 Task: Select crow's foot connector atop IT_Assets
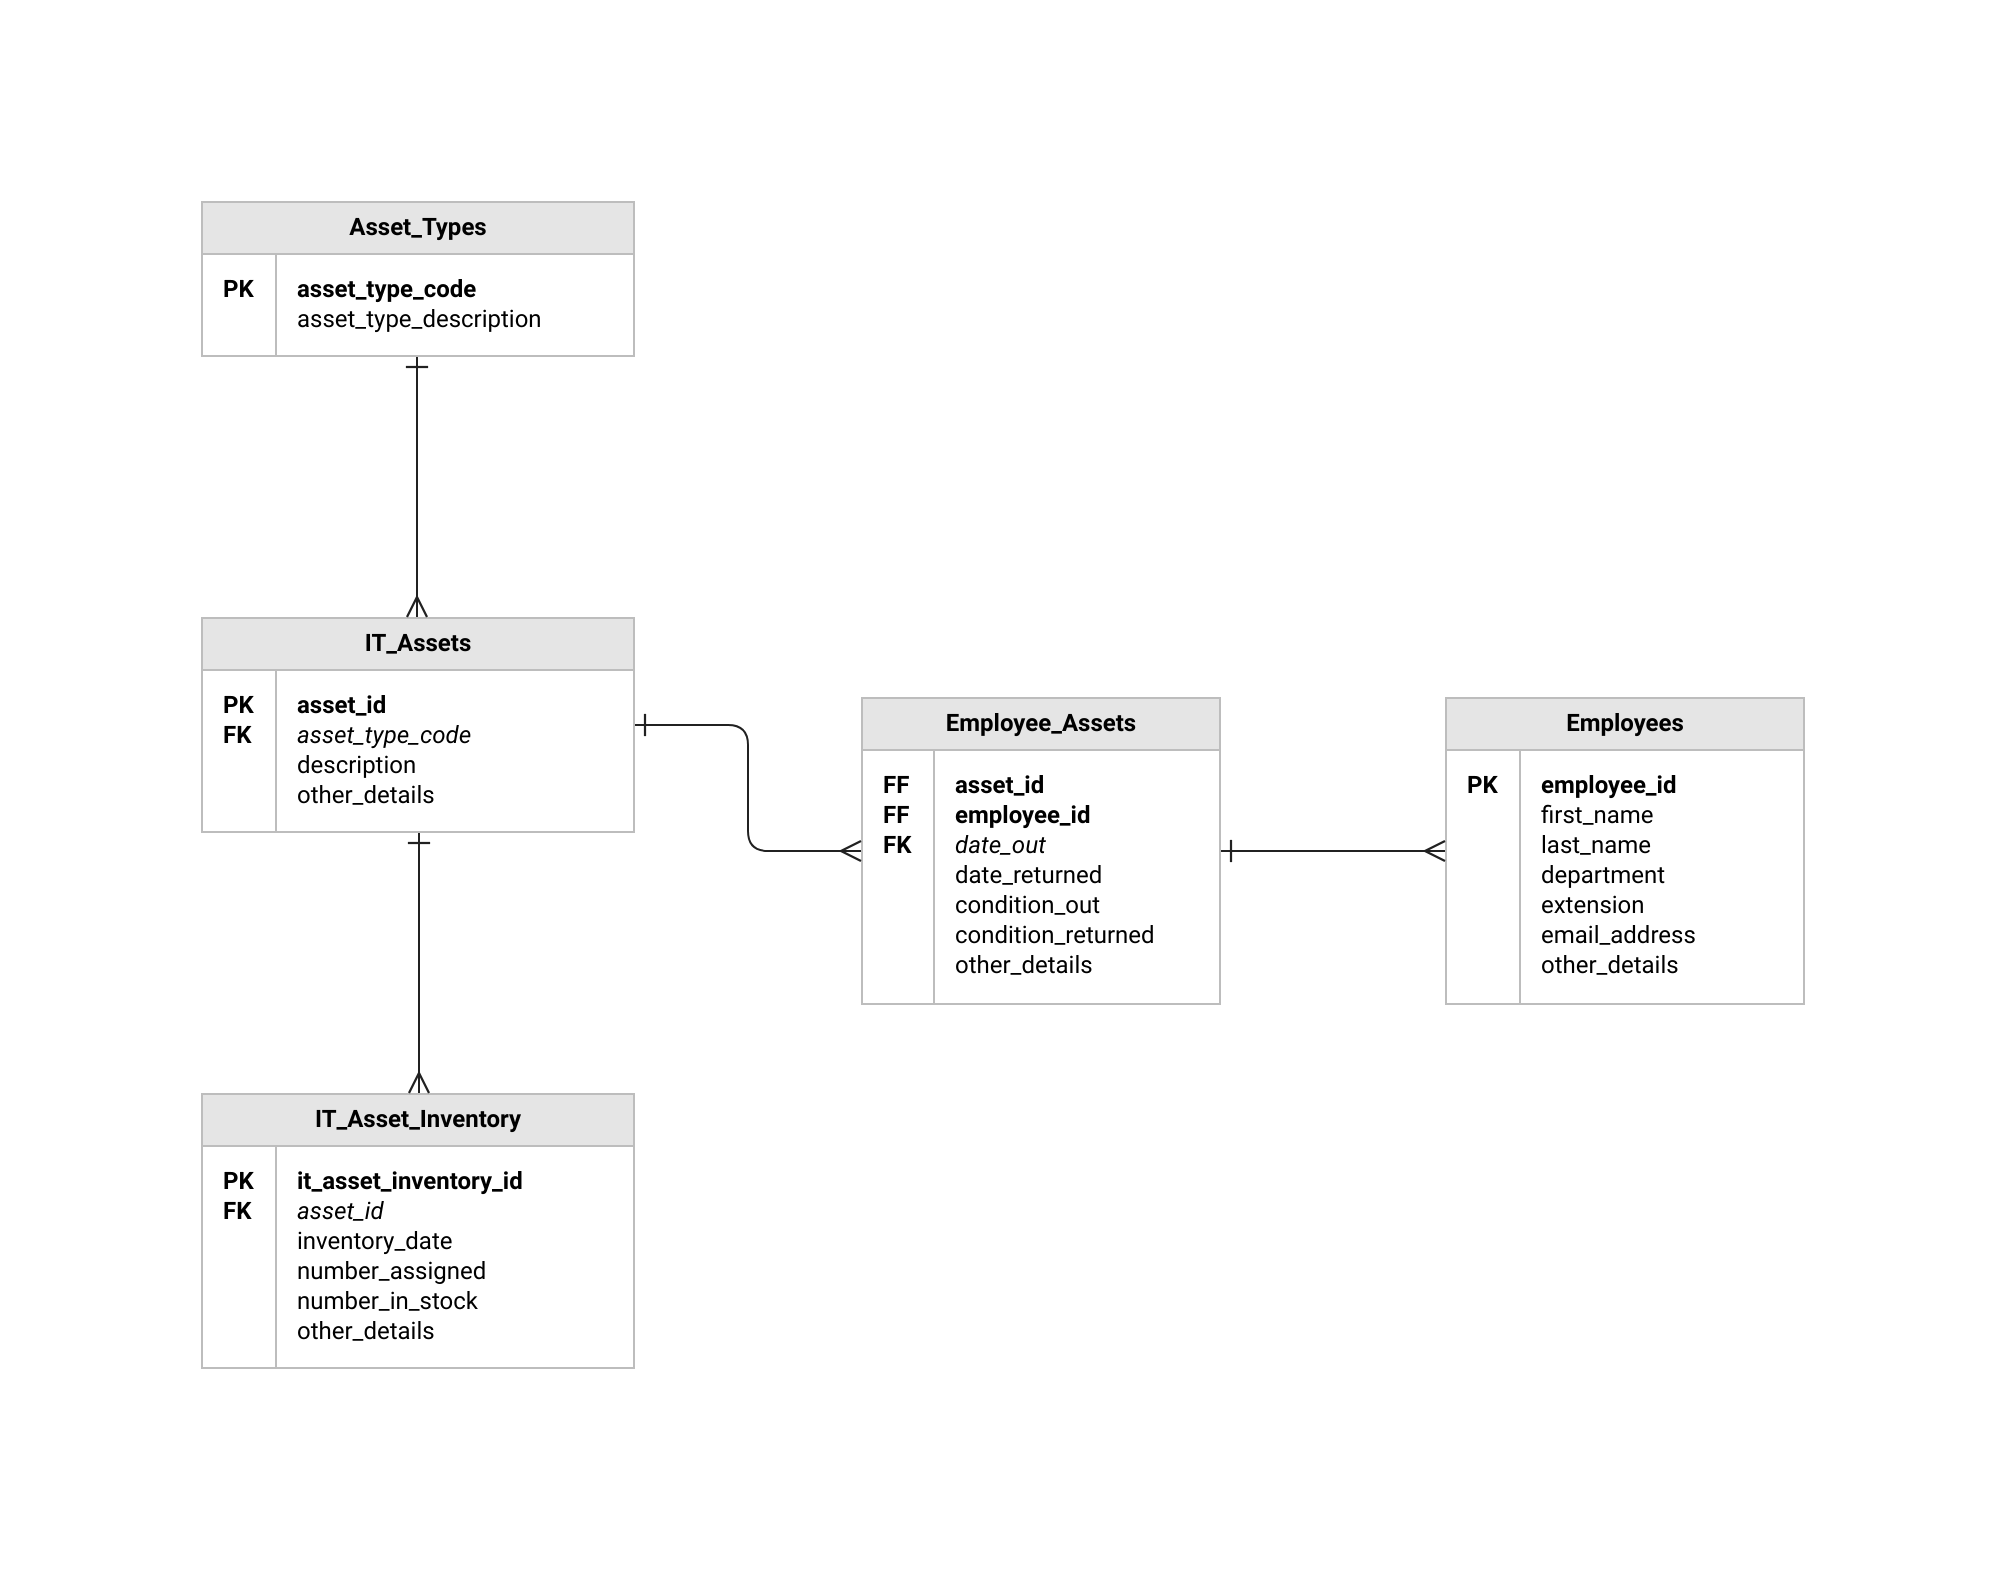pos(417,606)
